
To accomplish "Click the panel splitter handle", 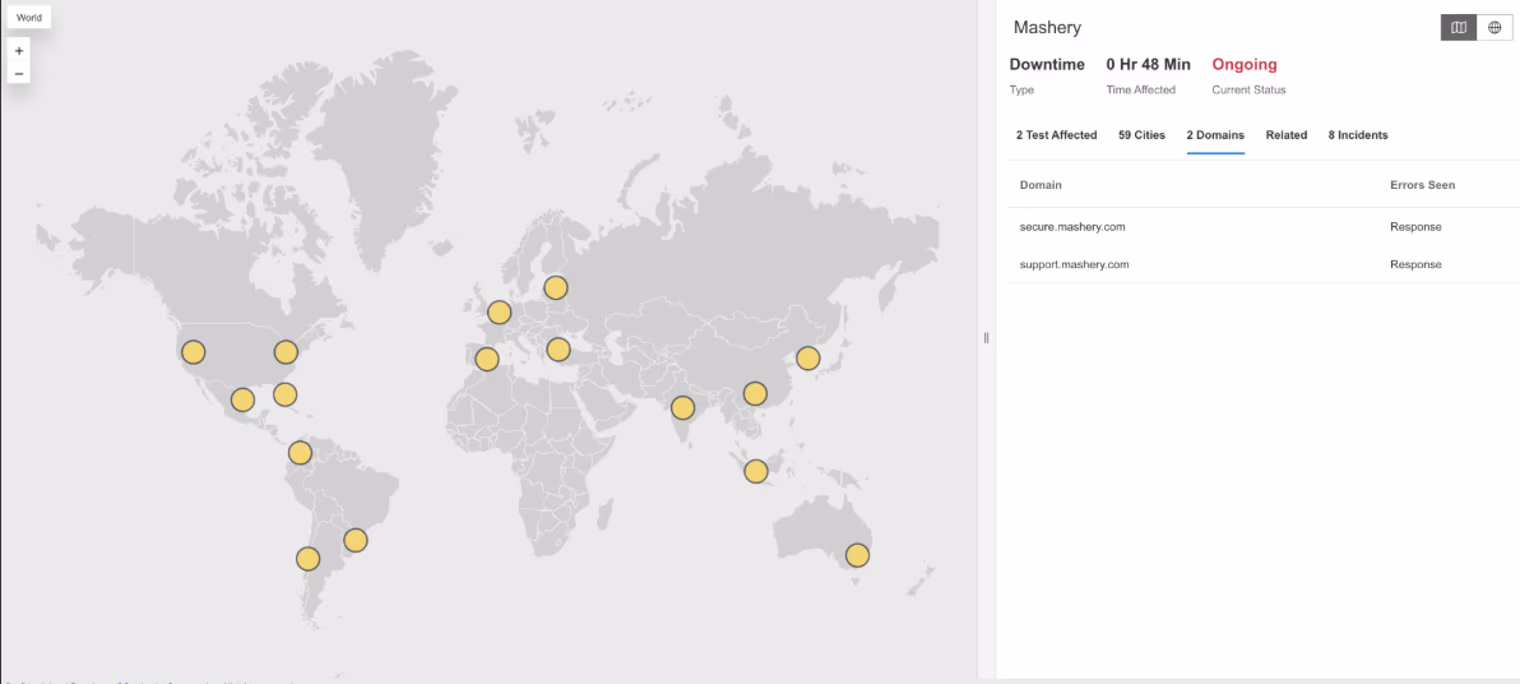I will click(986, 338).
